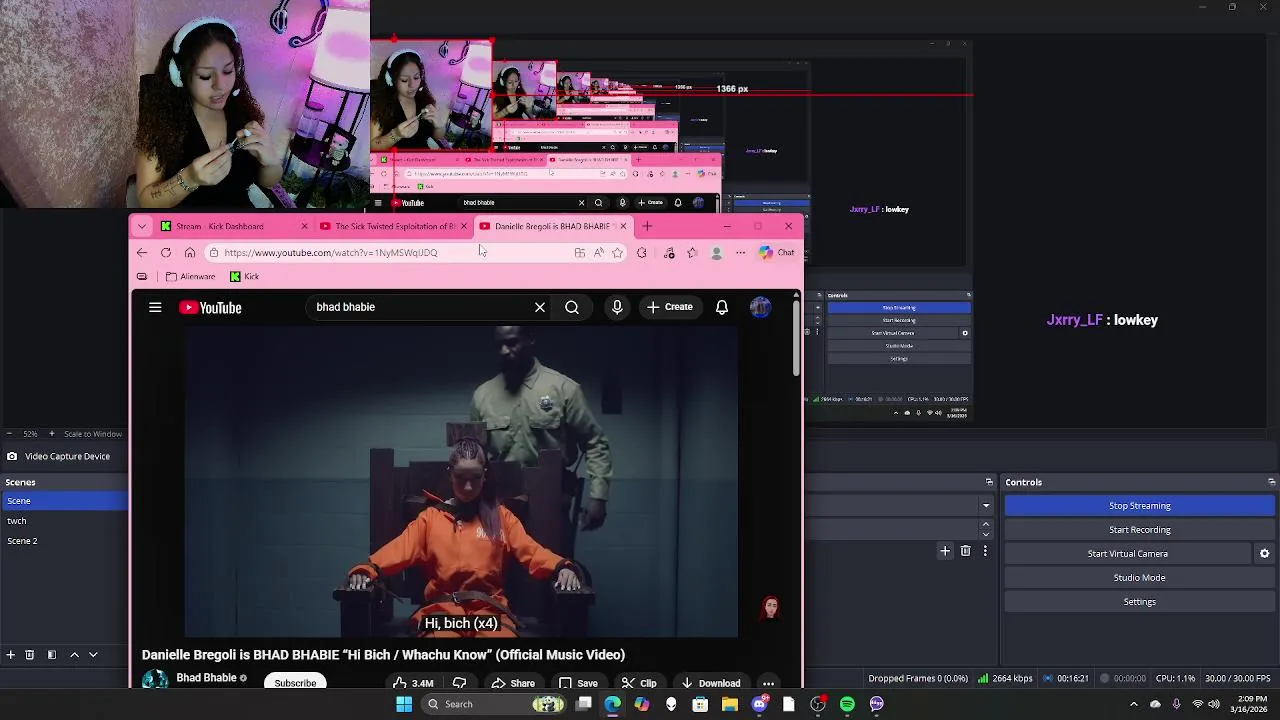Open YouTube notifications bell
This screenshot has width=1280, height=720.
coord(722,307)
